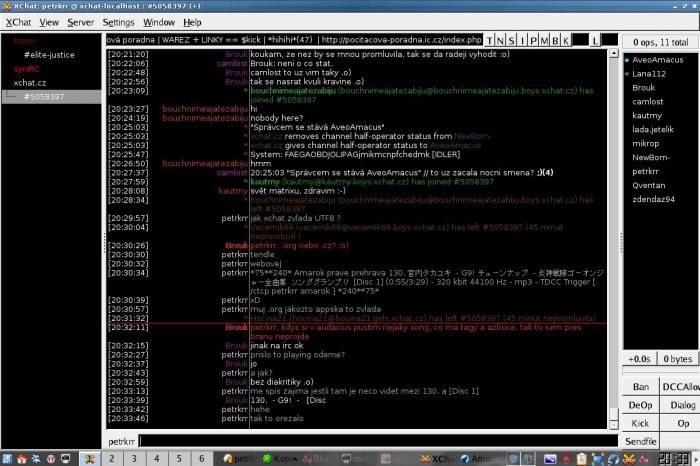Open the View menu
Viewport: 700px width, 466px height.
[49, 22]
